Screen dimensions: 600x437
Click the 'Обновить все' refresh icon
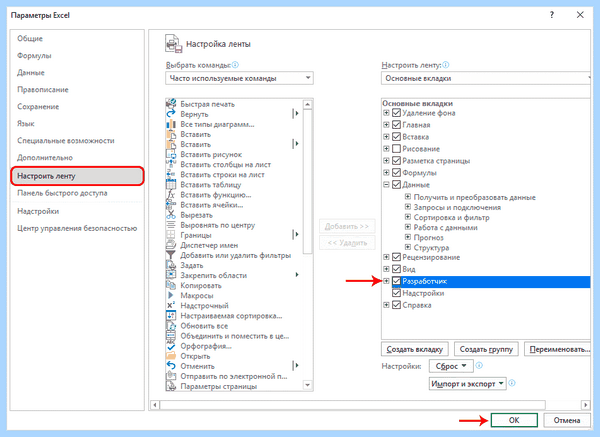click(x=171, y=326)
